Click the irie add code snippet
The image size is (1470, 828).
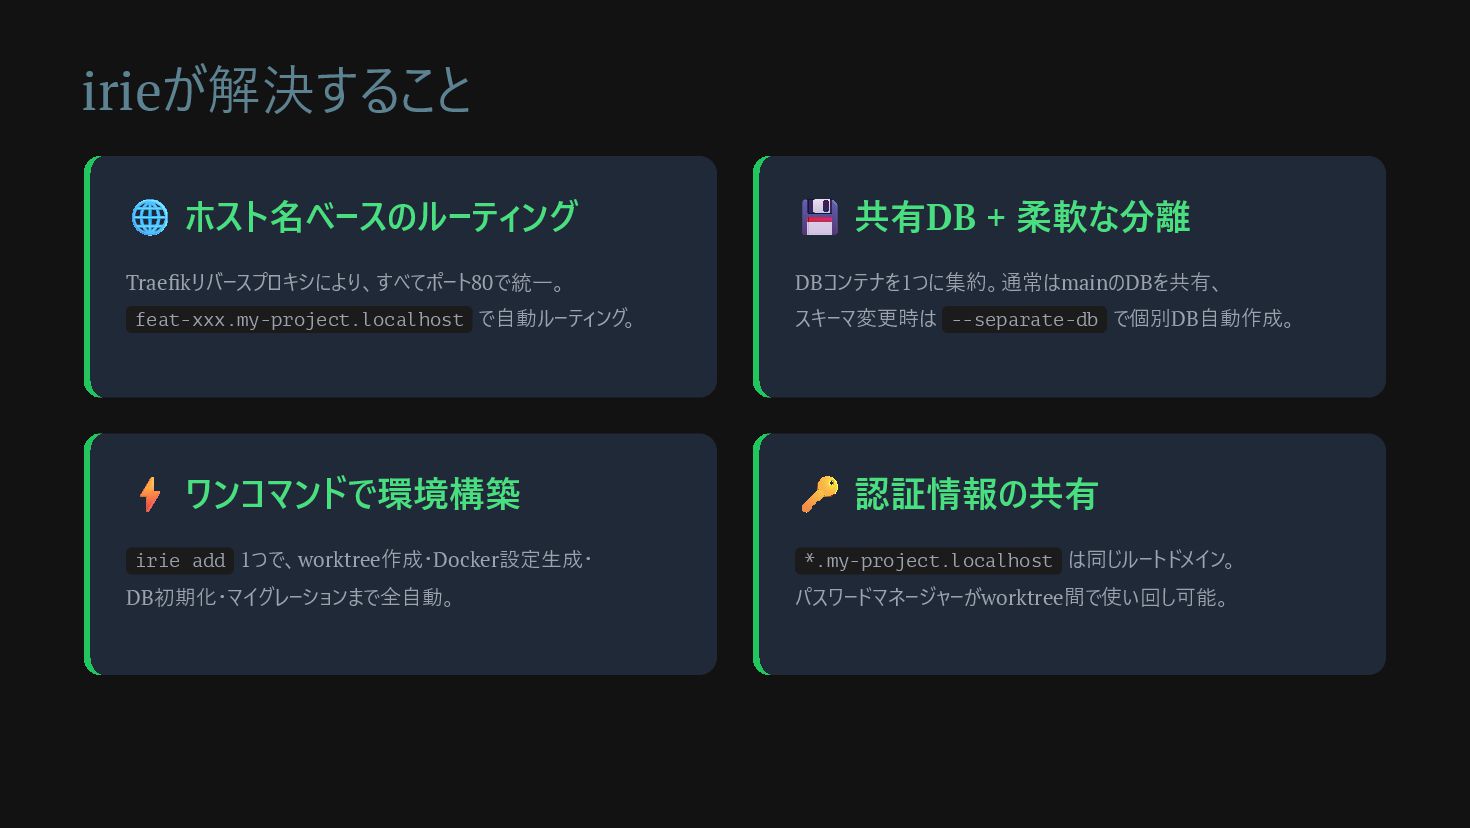(180, 560)
